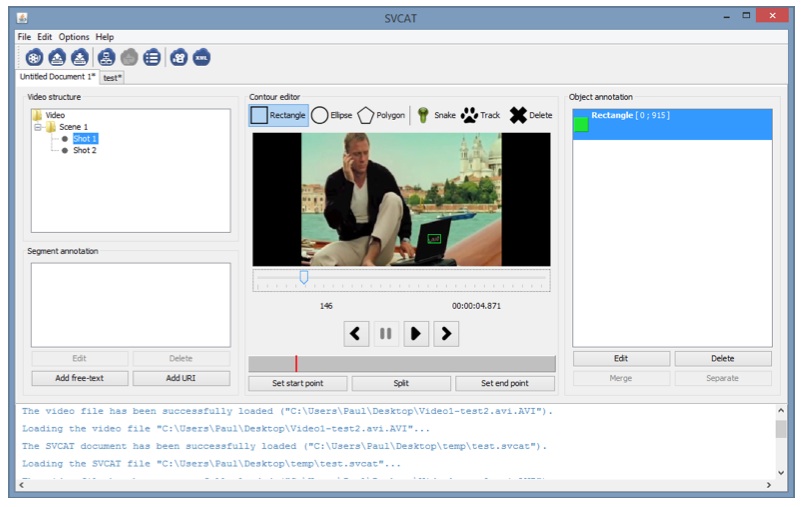Screen dimensions: 805x507
Task: Click the Split button
Action: 401,383
